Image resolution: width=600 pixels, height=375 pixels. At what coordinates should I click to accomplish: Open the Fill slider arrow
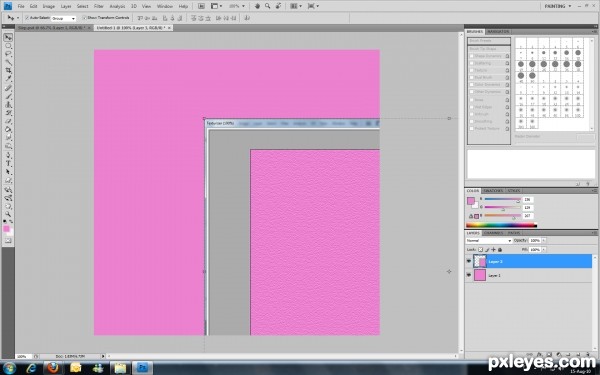click(x=544, y=249)
